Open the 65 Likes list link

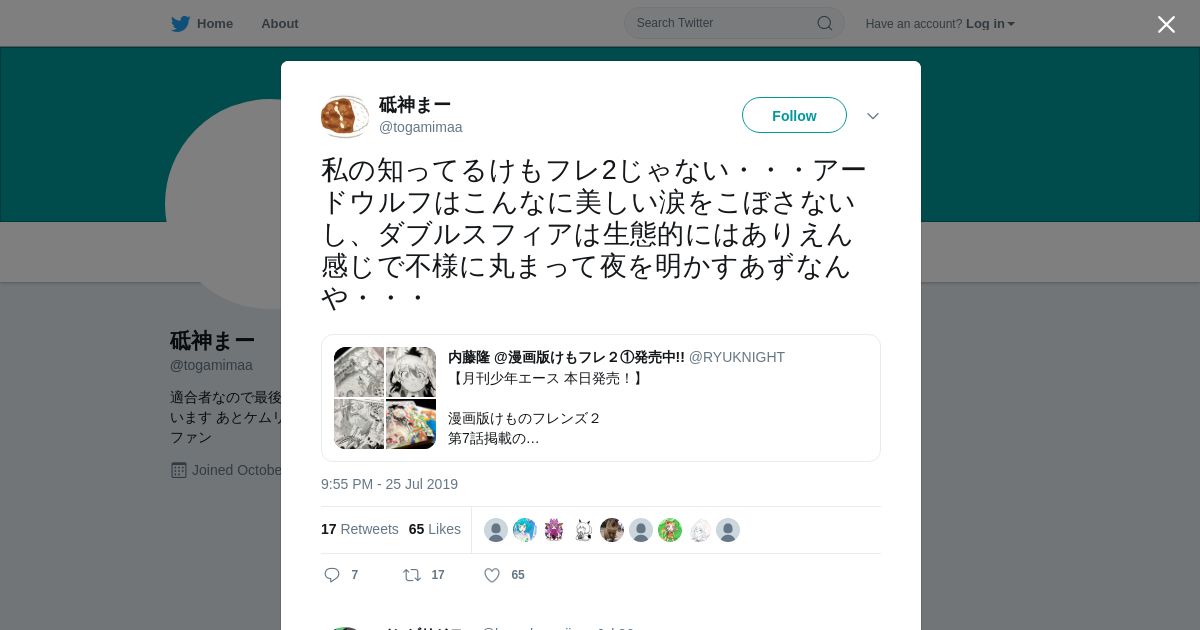[x=435, y=529]
